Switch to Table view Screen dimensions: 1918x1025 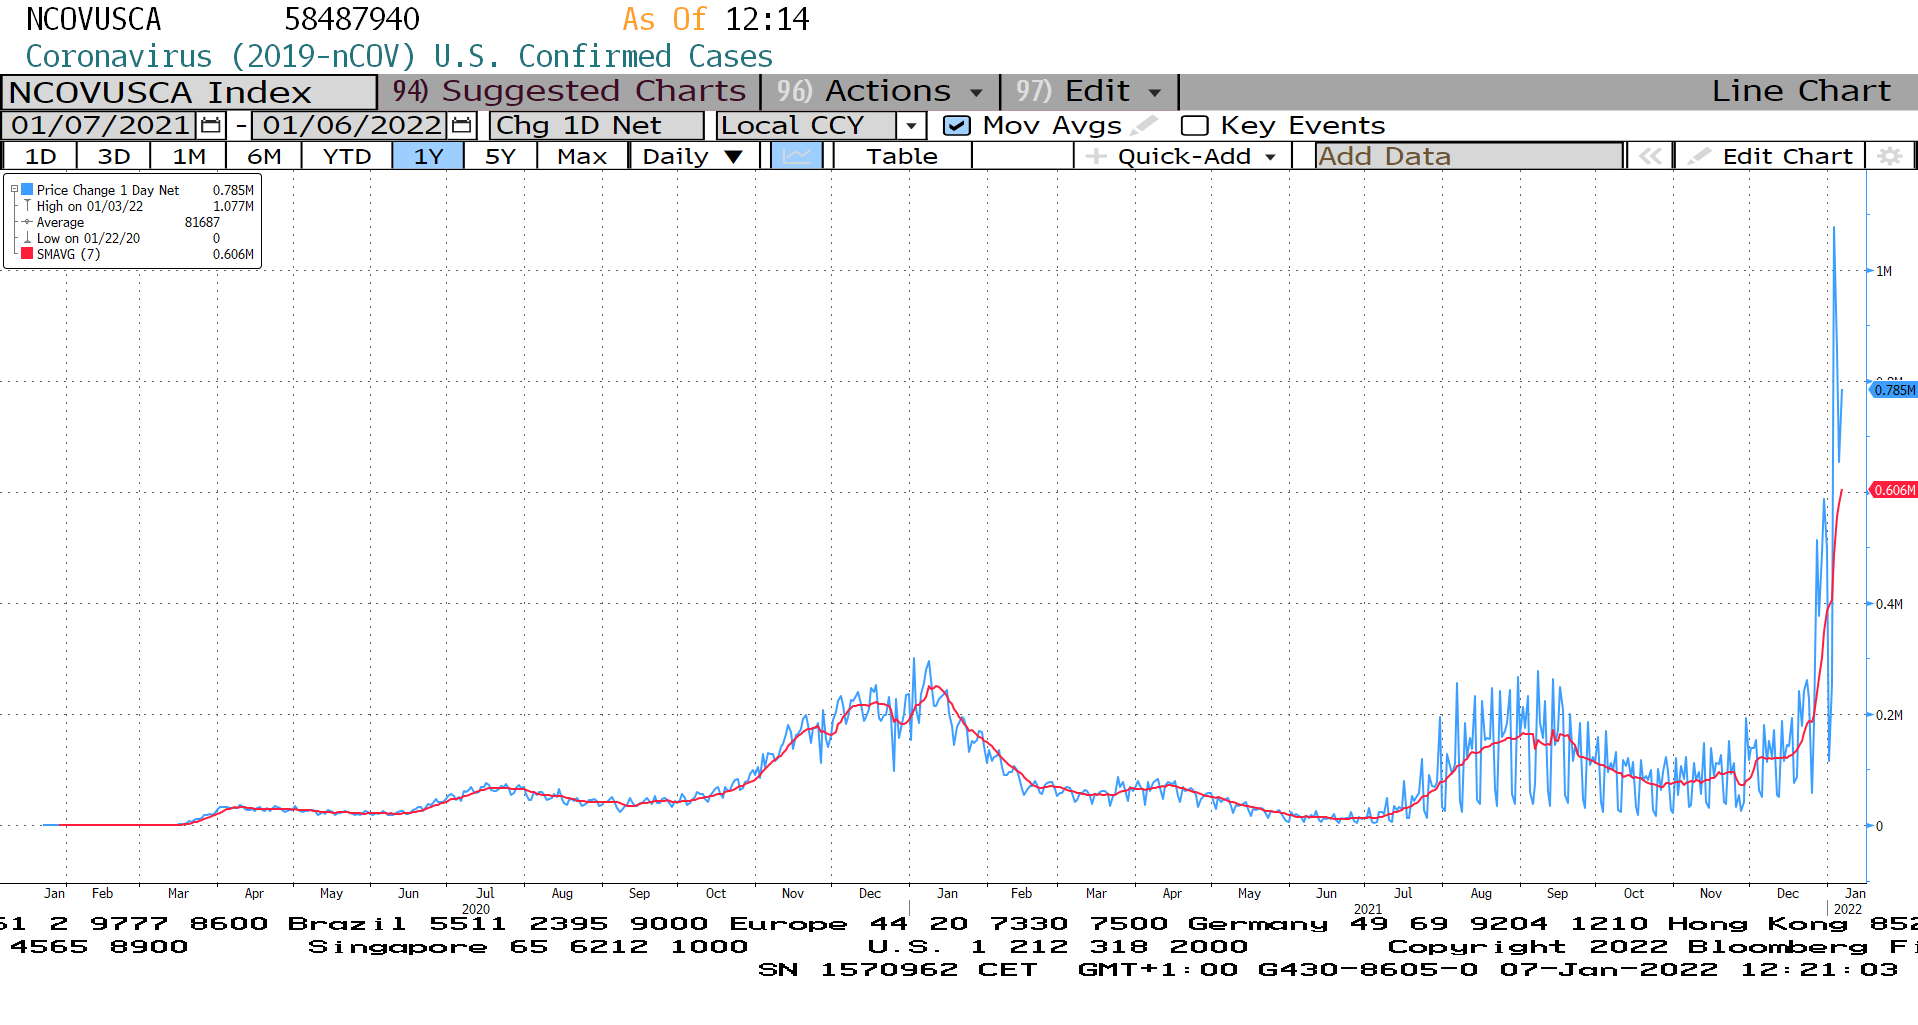coord(902,156)
